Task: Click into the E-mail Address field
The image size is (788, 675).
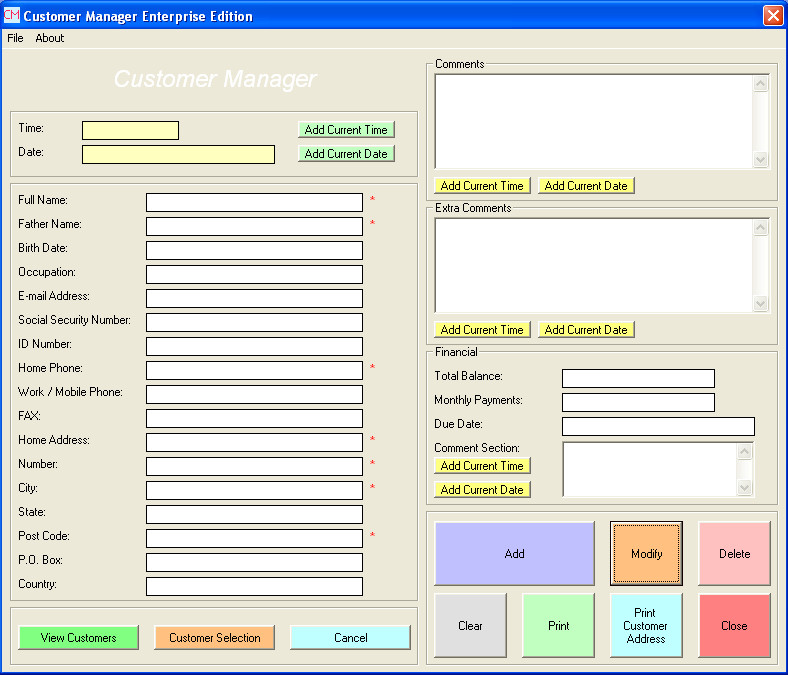Action: point(254,298)
